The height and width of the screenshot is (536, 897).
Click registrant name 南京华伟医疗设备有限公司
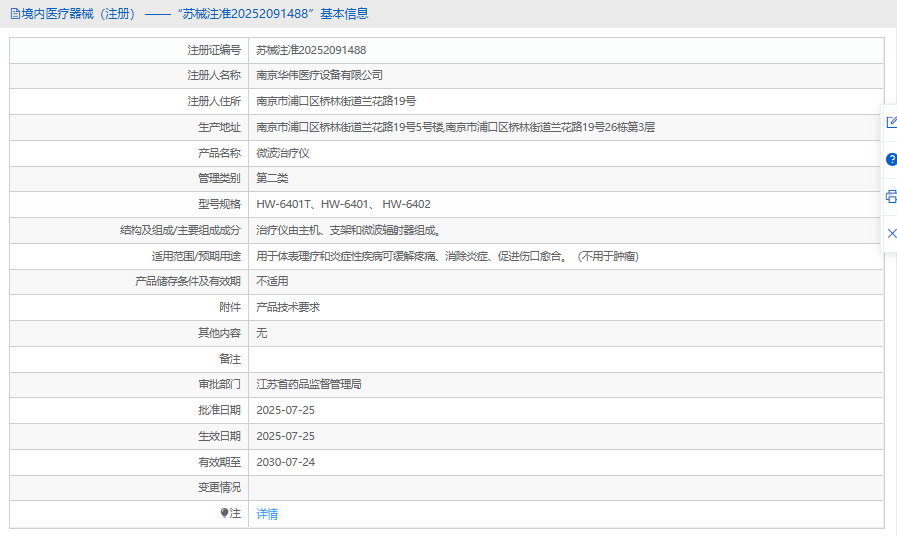[x=319, y=75]
